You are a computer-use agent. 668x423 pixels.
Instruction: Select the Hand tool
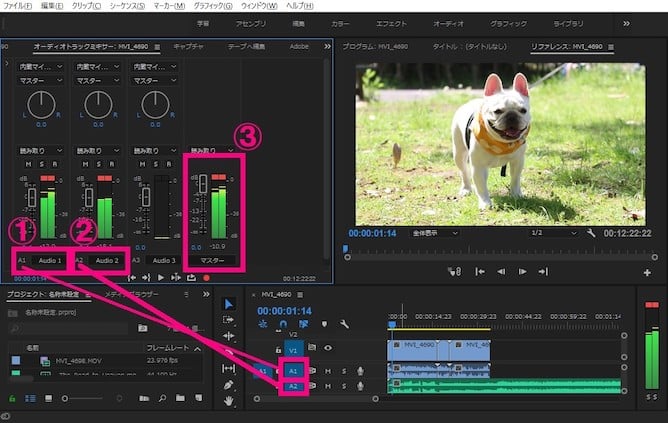(229, 400)
